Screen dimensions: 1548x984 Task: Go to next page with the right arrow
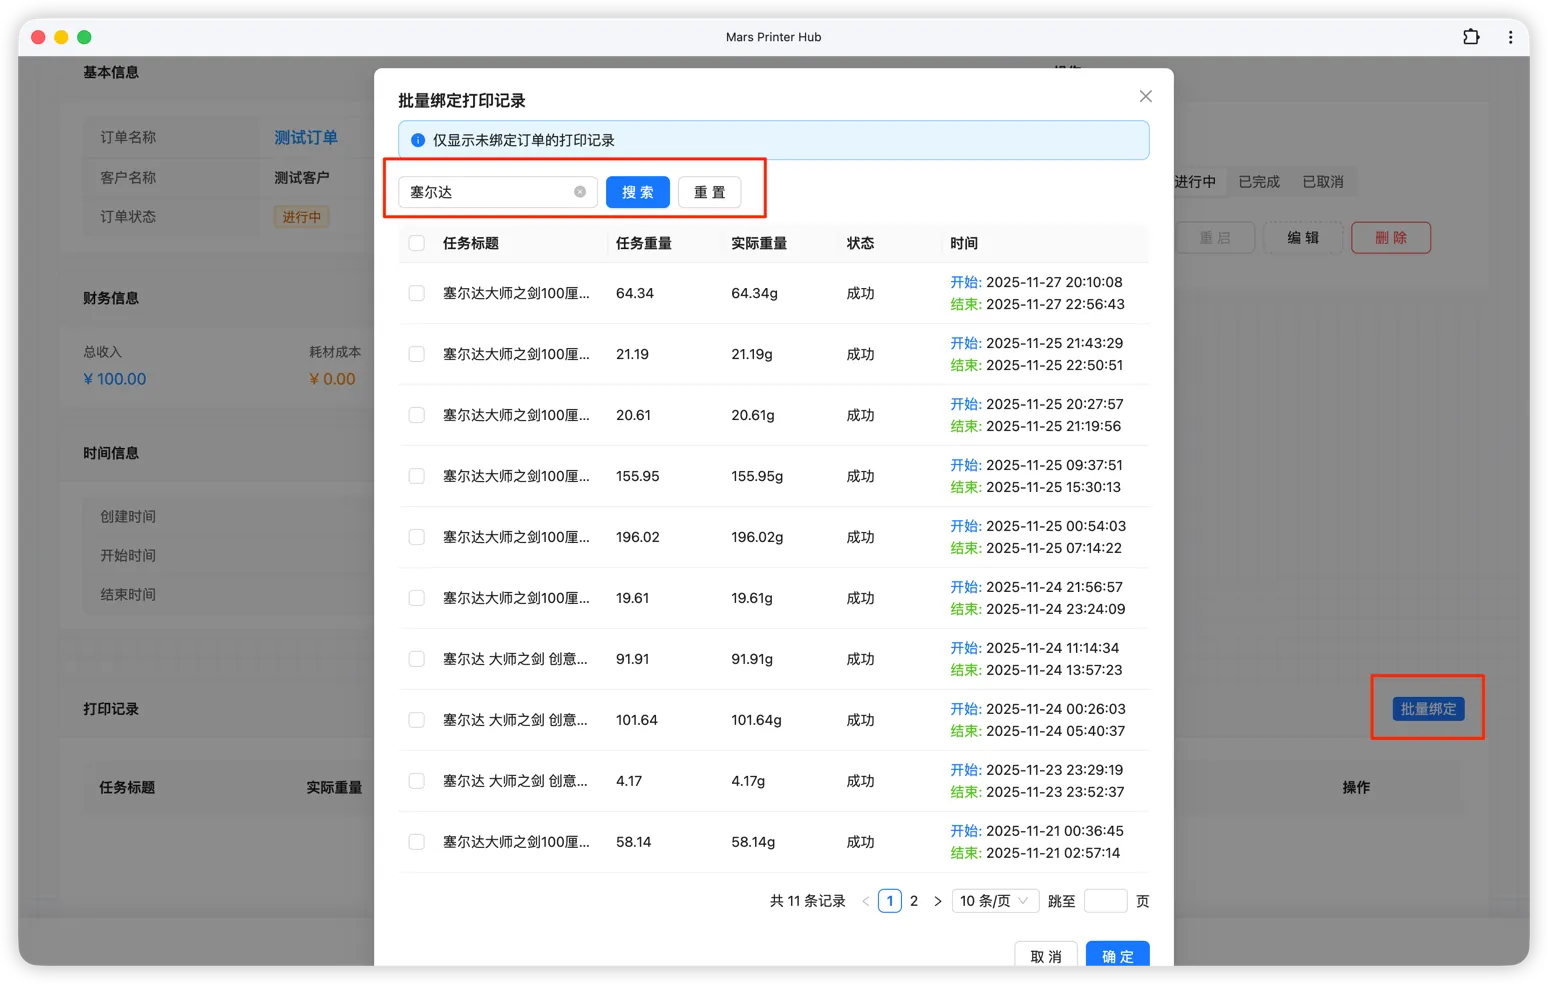tap(937, 900)
